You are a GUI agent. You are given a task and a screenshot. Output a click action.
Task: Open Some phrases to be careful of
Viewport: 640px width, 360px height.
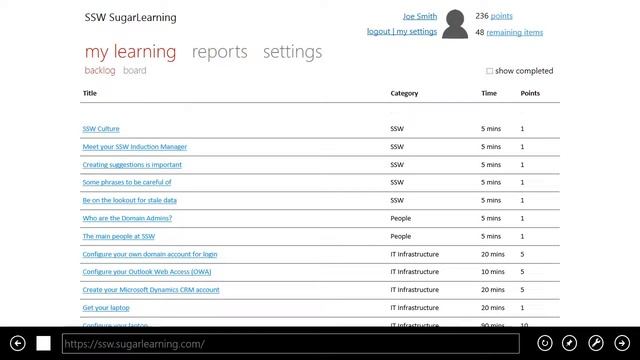(127, 182)
